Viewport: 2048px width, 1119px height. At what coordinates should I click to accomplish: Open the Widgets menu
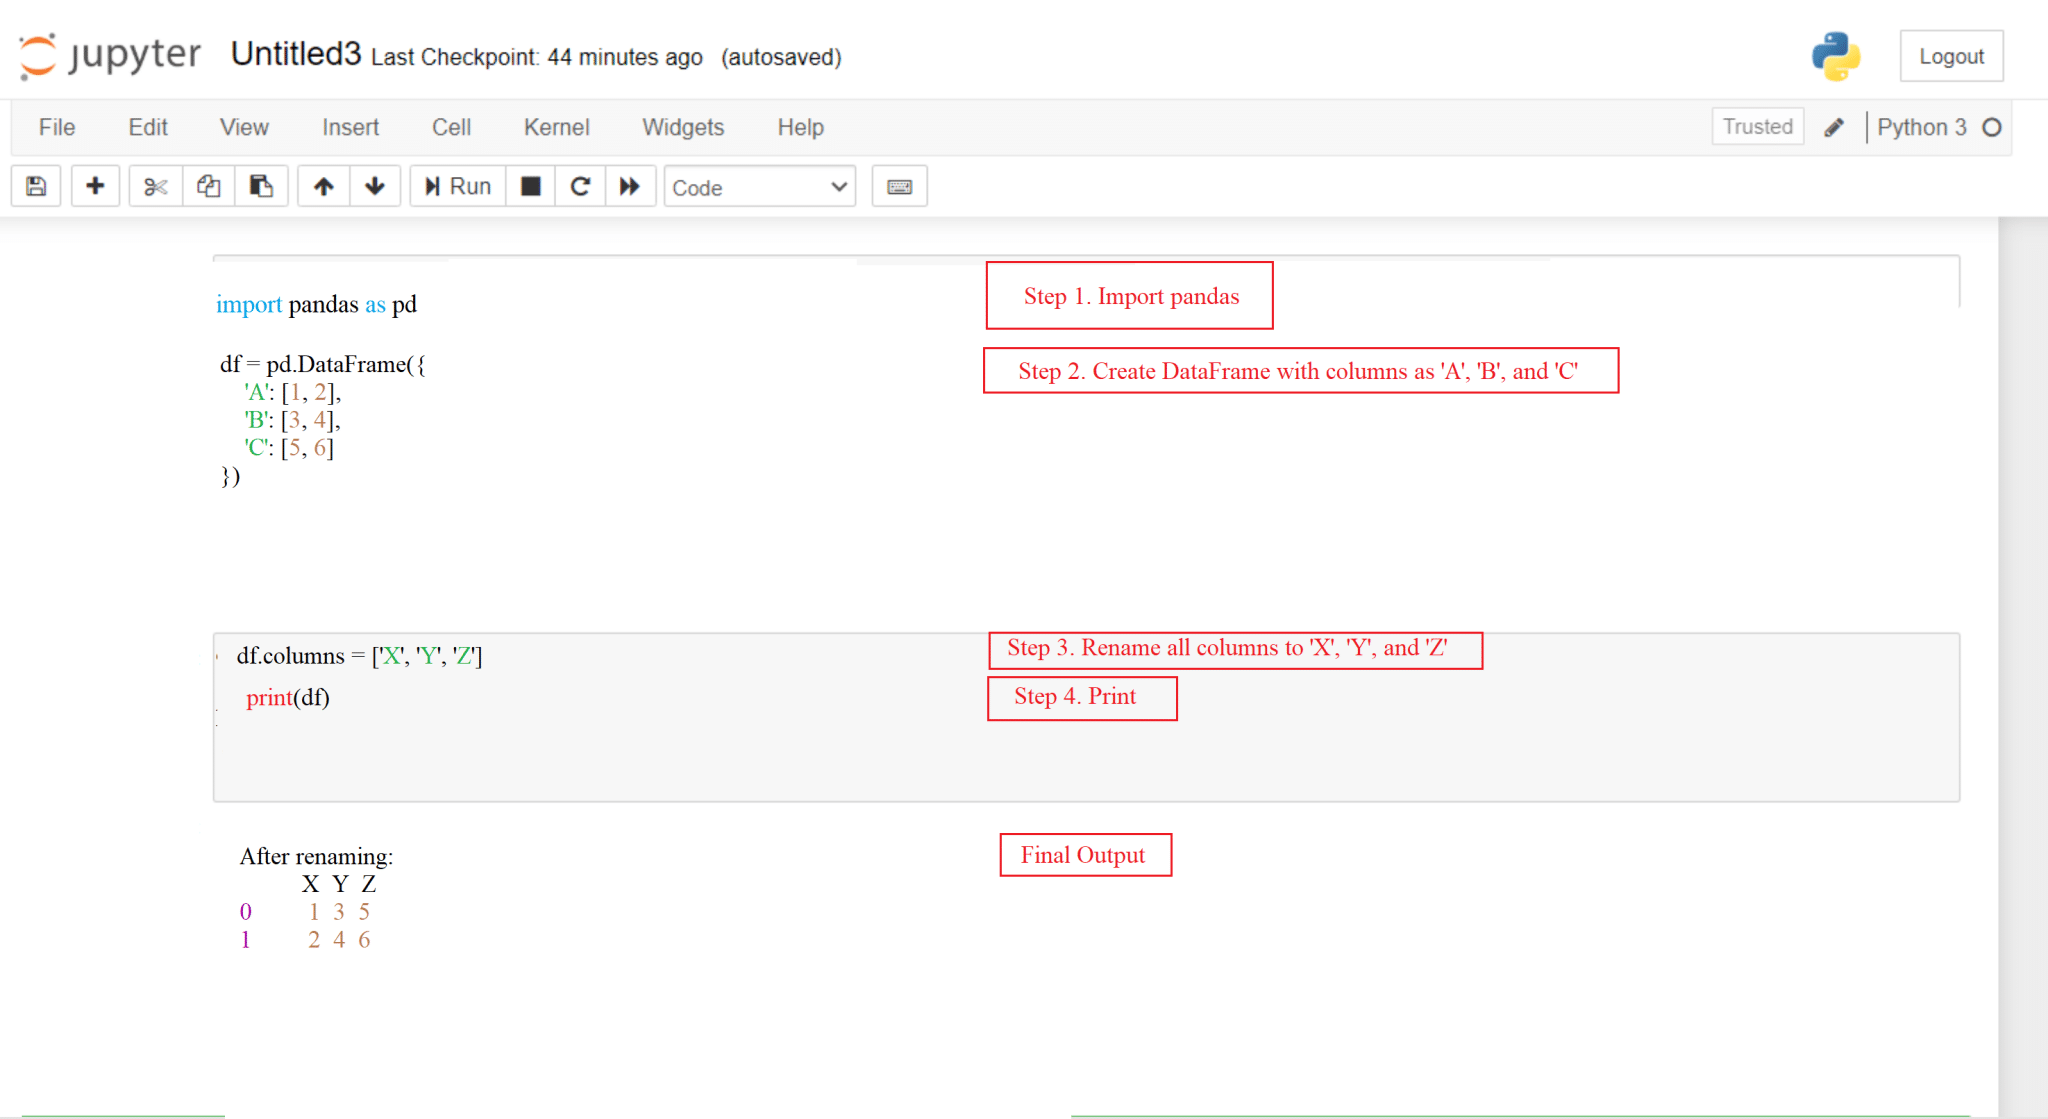pyautogui.click(x=683, y=128)
